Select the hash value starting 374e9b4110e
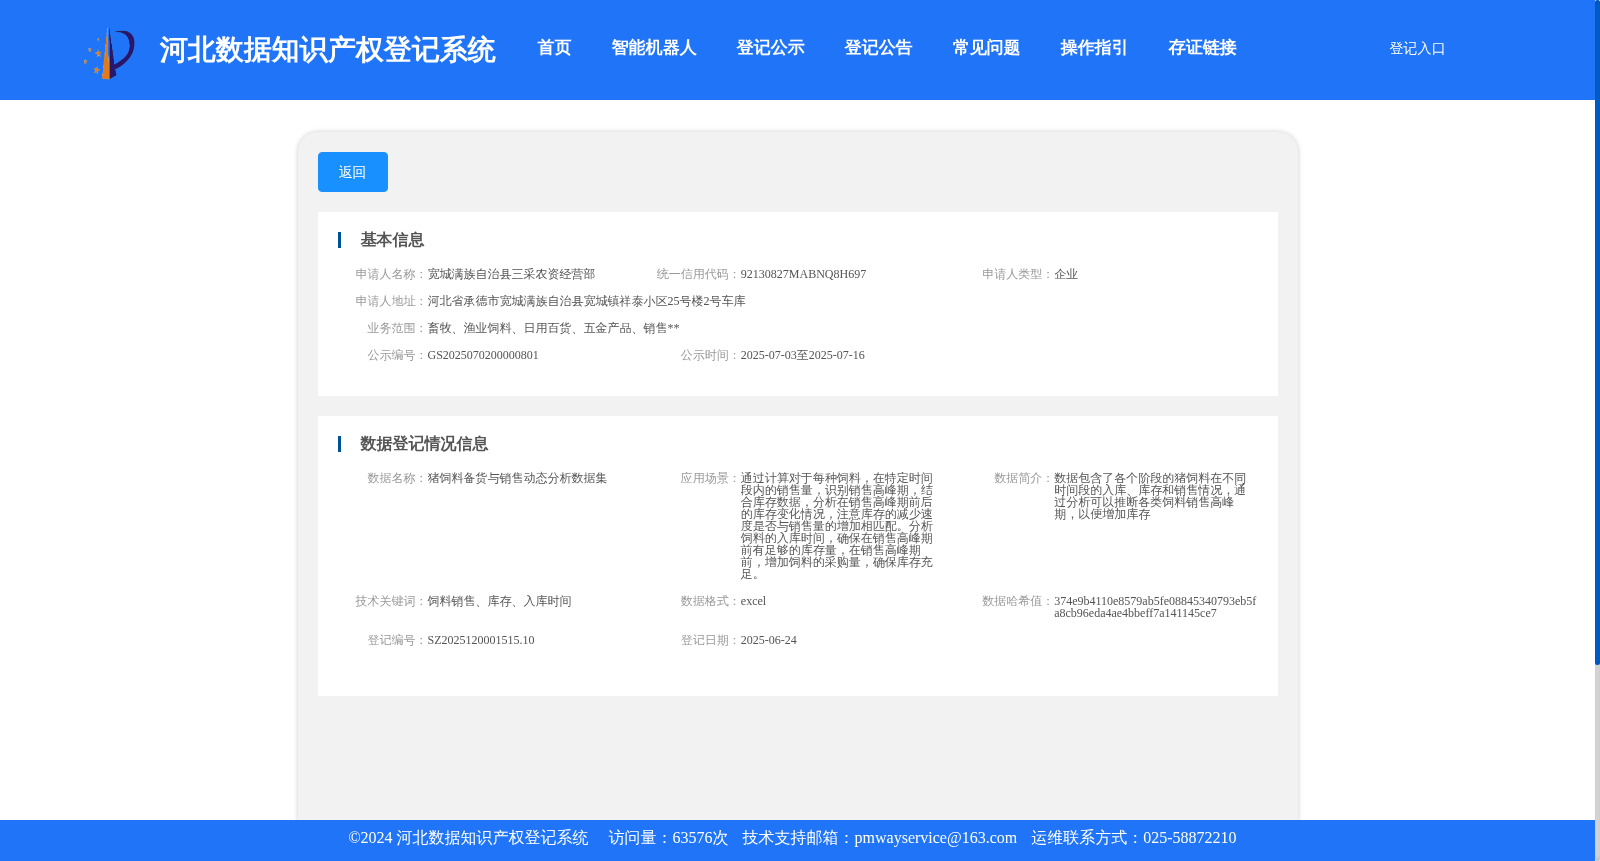This screenshot has width=1600, height=861. click(x=1155, y=607)
